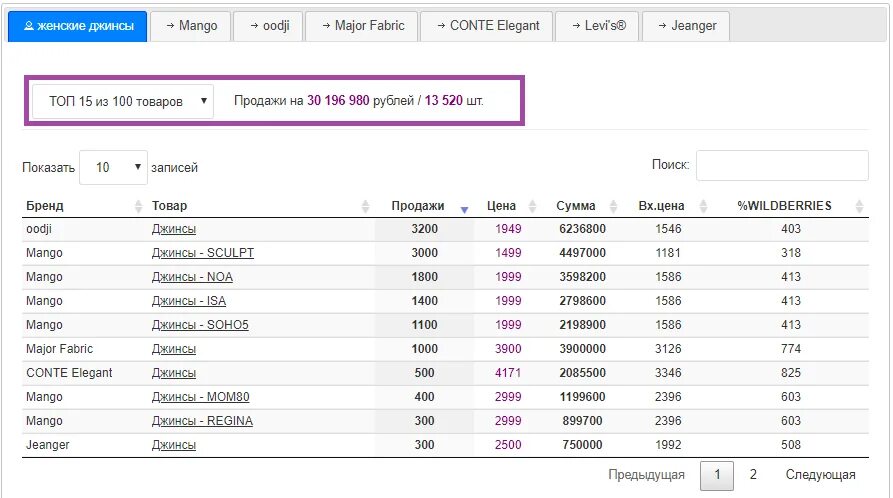Open the ТОП 15 из 100 товаров dropdown

click(x=123, y=101)
